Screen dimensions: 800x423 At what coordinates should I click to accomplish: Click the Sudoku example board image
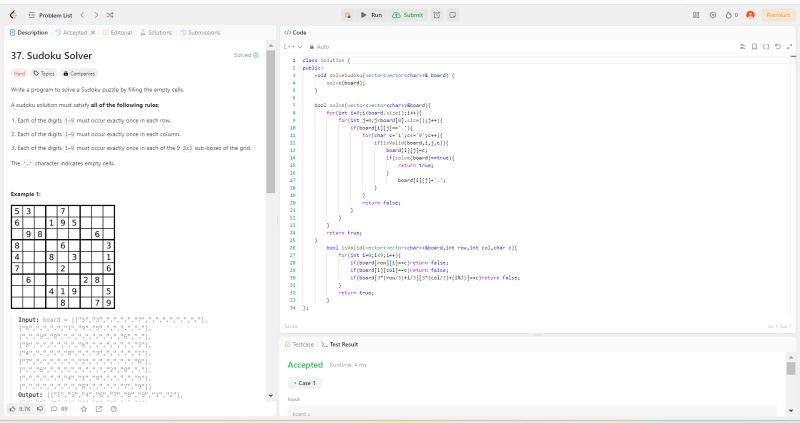63,257
